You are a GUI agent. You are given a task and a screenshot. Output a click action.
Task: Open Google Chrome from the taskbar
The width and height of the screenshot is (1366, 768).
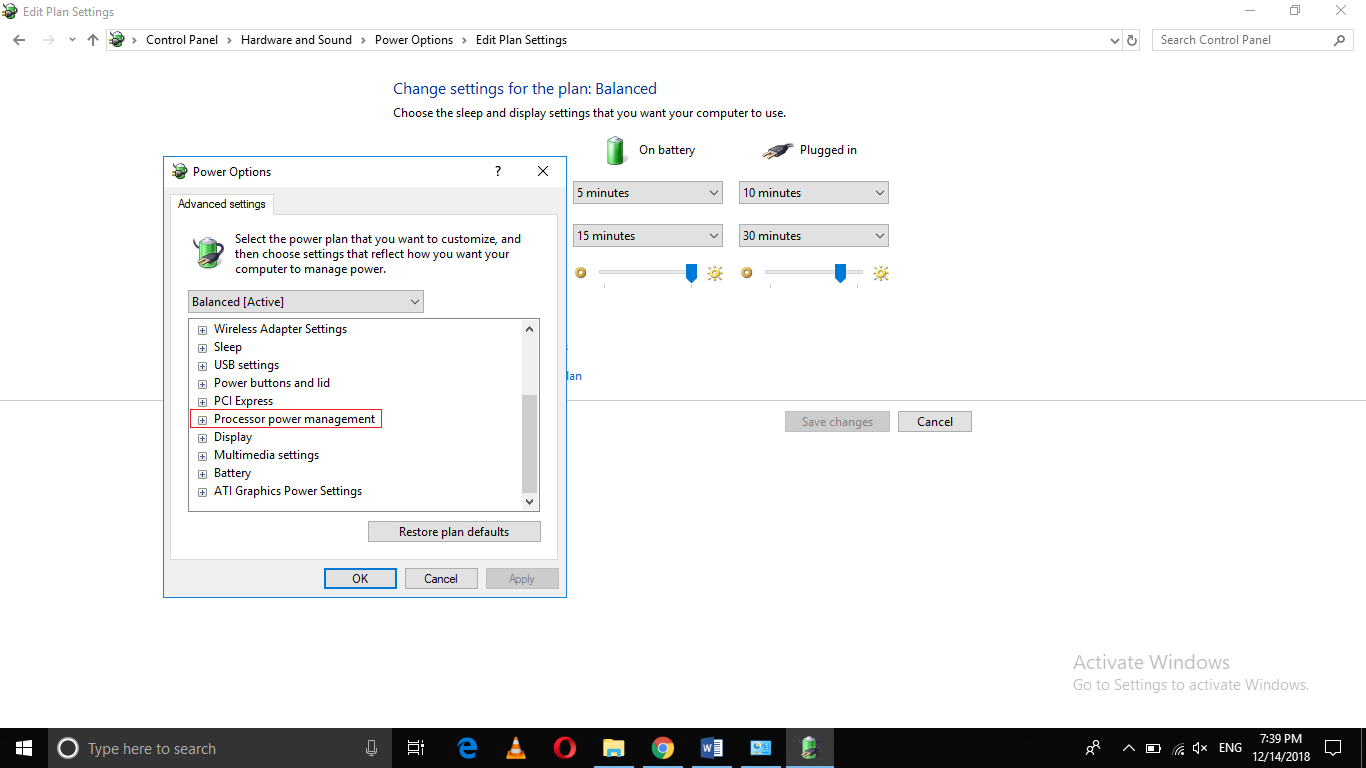pos(662,747)
